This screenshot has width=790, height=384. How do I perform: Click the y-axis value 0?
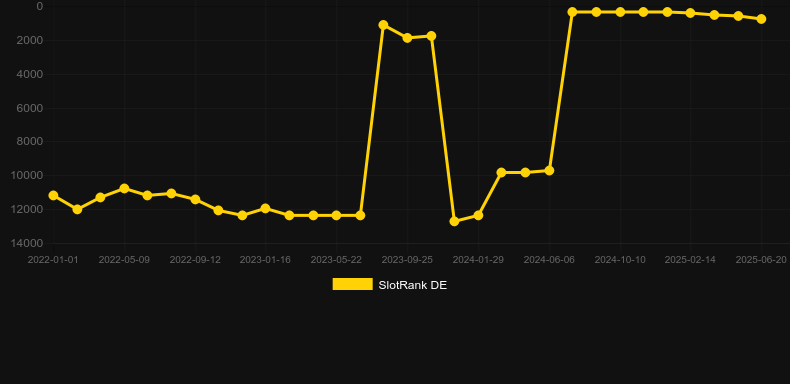click(x=40, y=6)
